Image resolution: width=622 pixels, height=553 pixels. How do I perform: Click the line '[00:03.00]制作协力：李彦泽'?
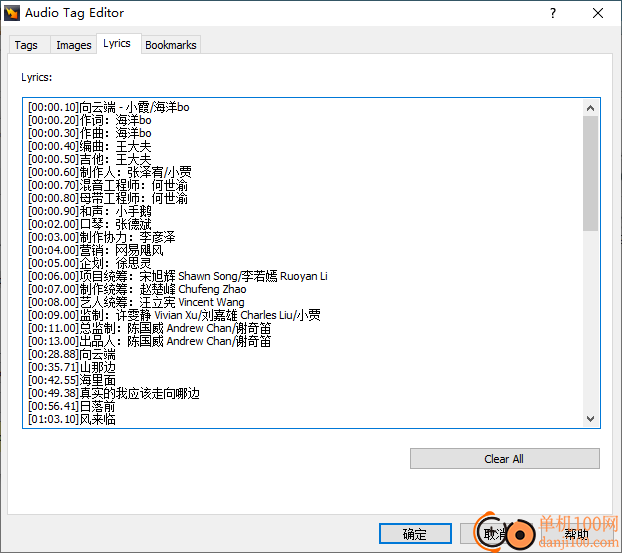[x=102, y=237]
